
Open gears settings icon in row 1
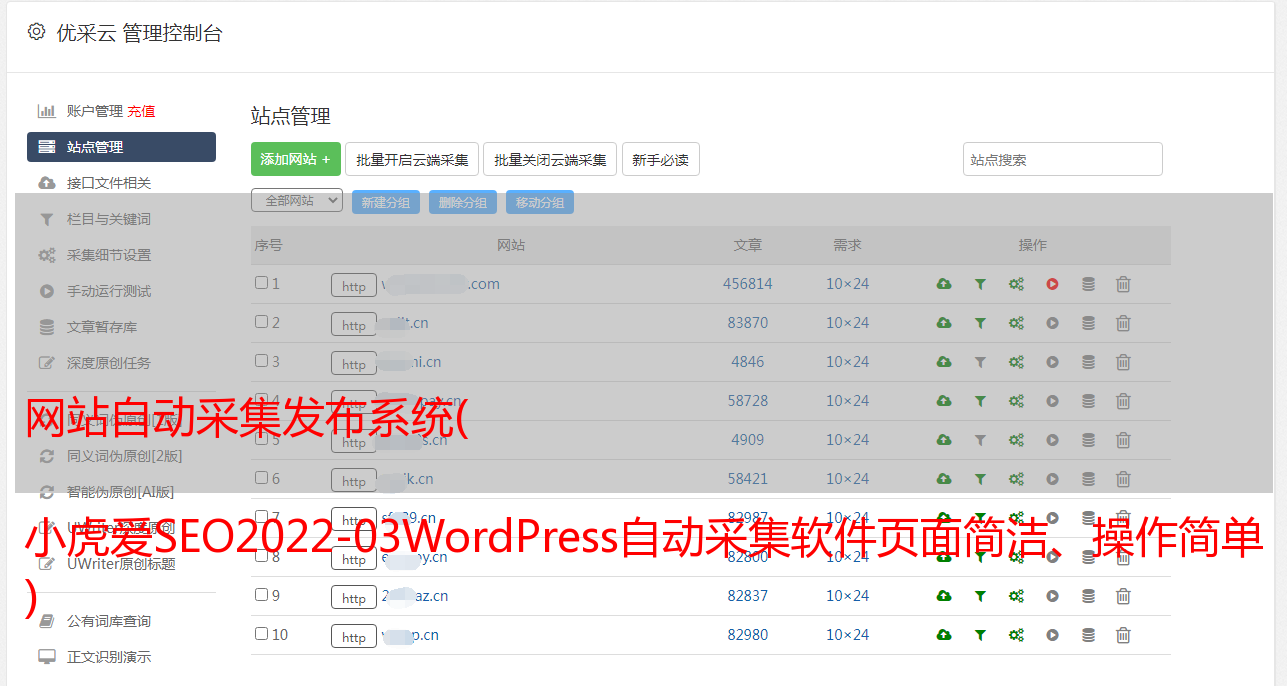coord(1016,284)
